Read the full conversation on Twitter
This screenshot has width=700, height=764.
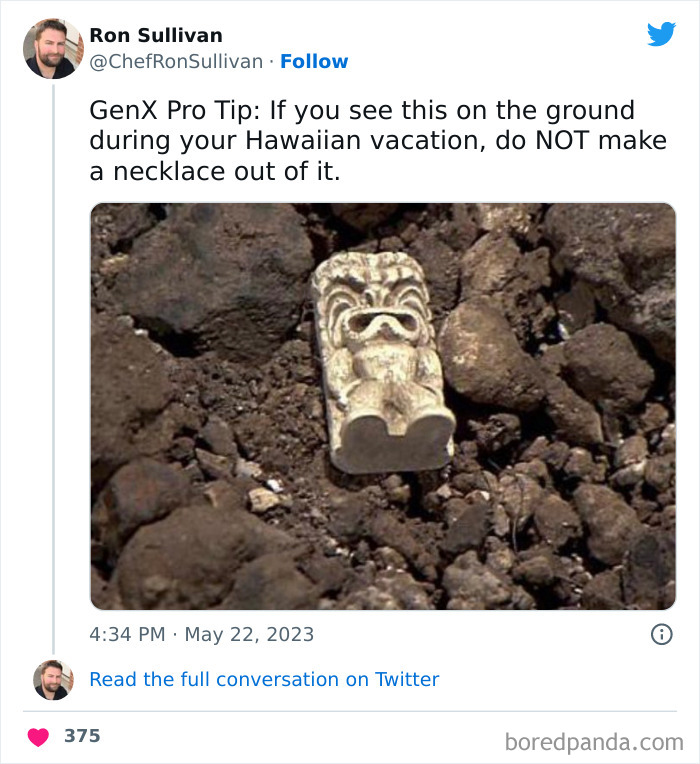click(264, 680)
